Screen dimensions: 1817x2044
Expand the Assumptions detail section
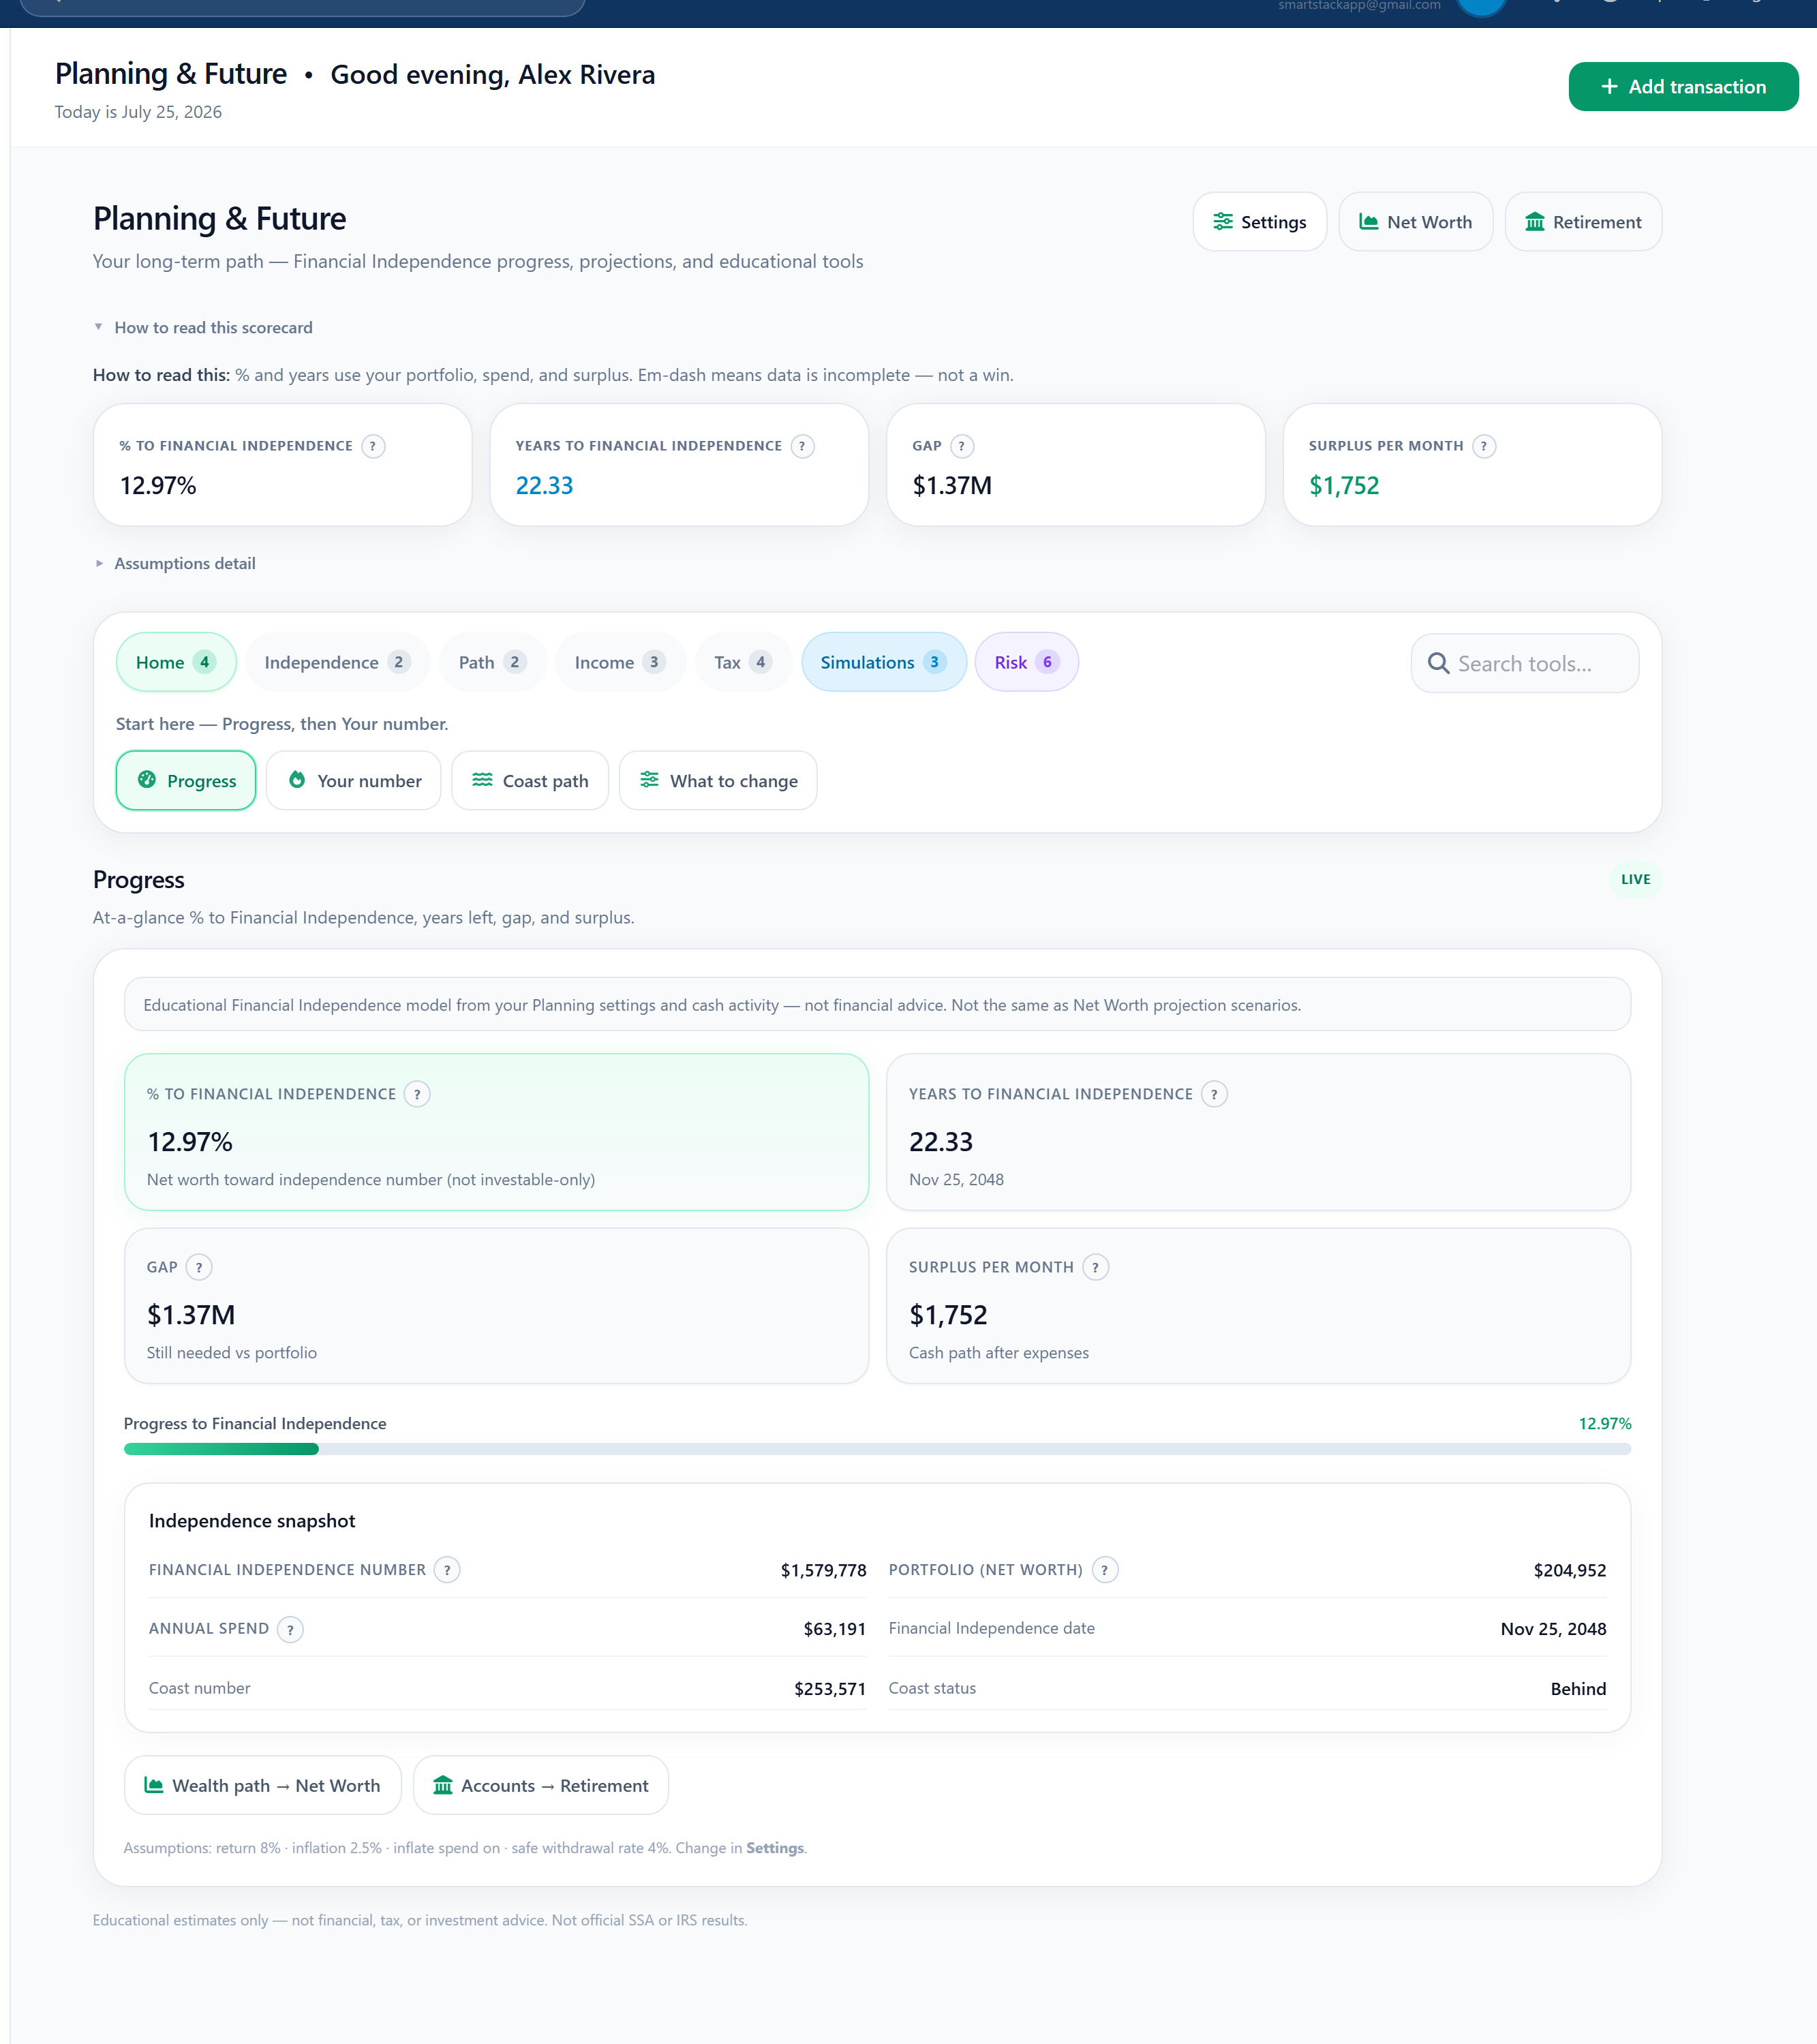175,564
